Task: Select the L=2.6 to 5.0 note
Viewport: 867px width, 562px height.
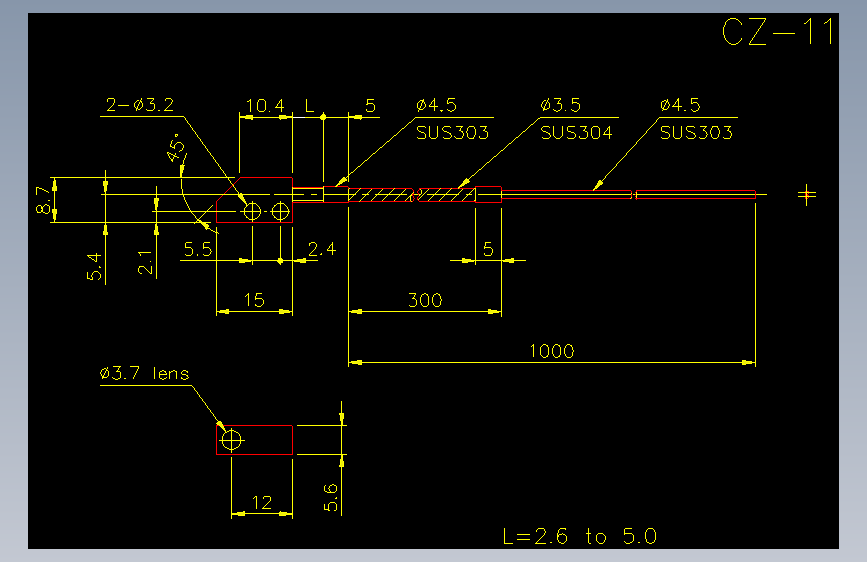Action: tap(579, 536)
